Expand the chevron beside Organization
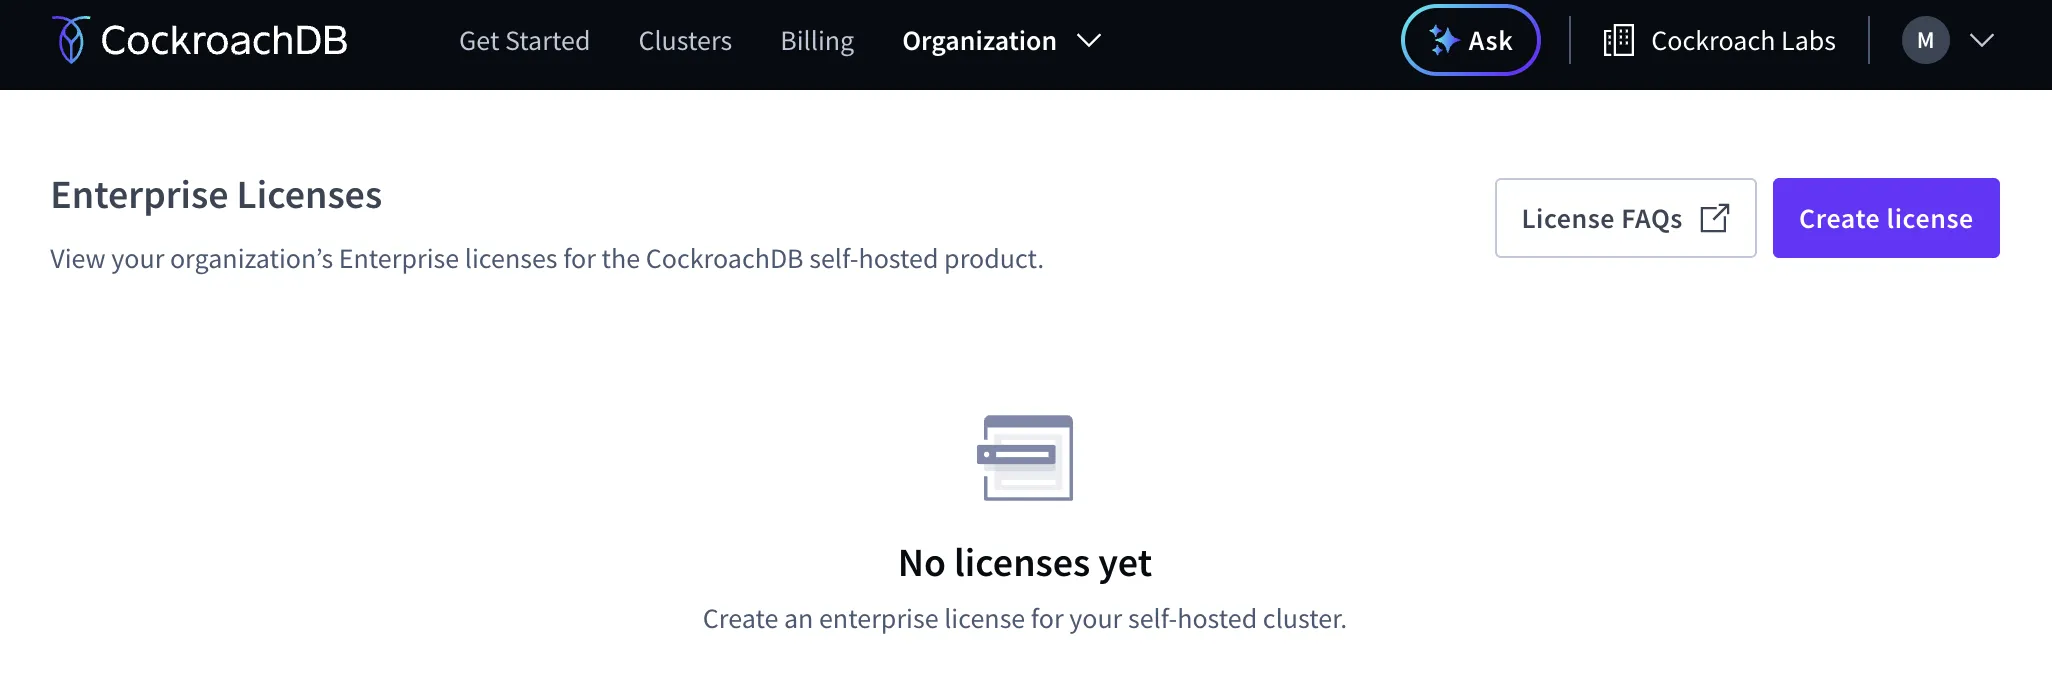2052x692 pixels. 1089,41
